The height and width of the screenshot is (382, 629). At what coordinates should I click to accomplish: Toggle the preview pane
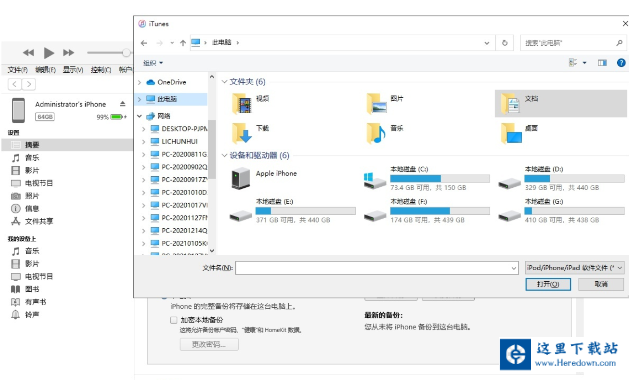pos(602,63)
